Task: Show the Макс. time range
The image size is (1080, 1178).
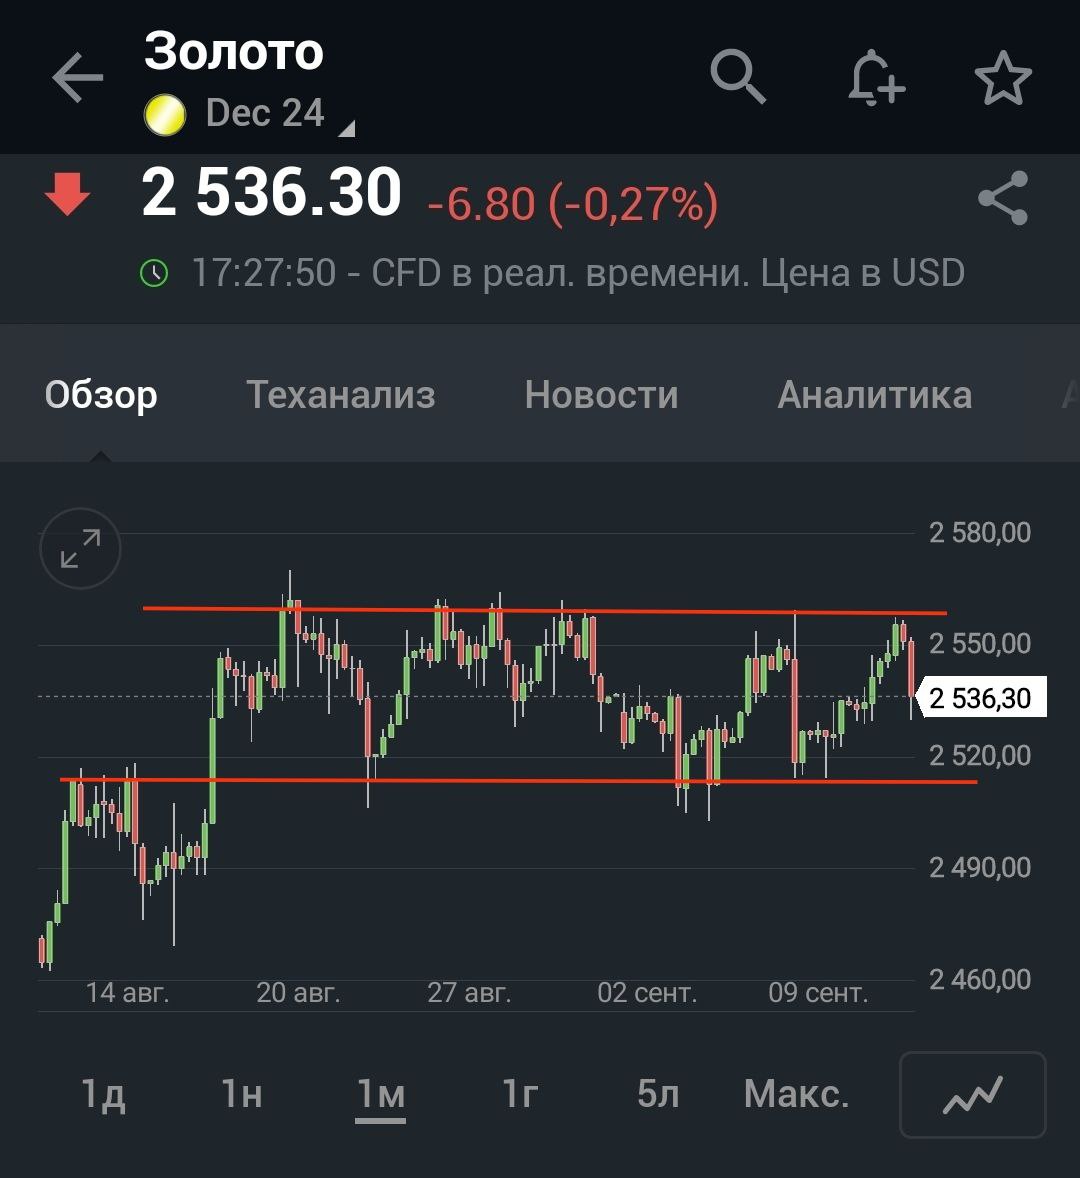Action: pos(796,1095)
